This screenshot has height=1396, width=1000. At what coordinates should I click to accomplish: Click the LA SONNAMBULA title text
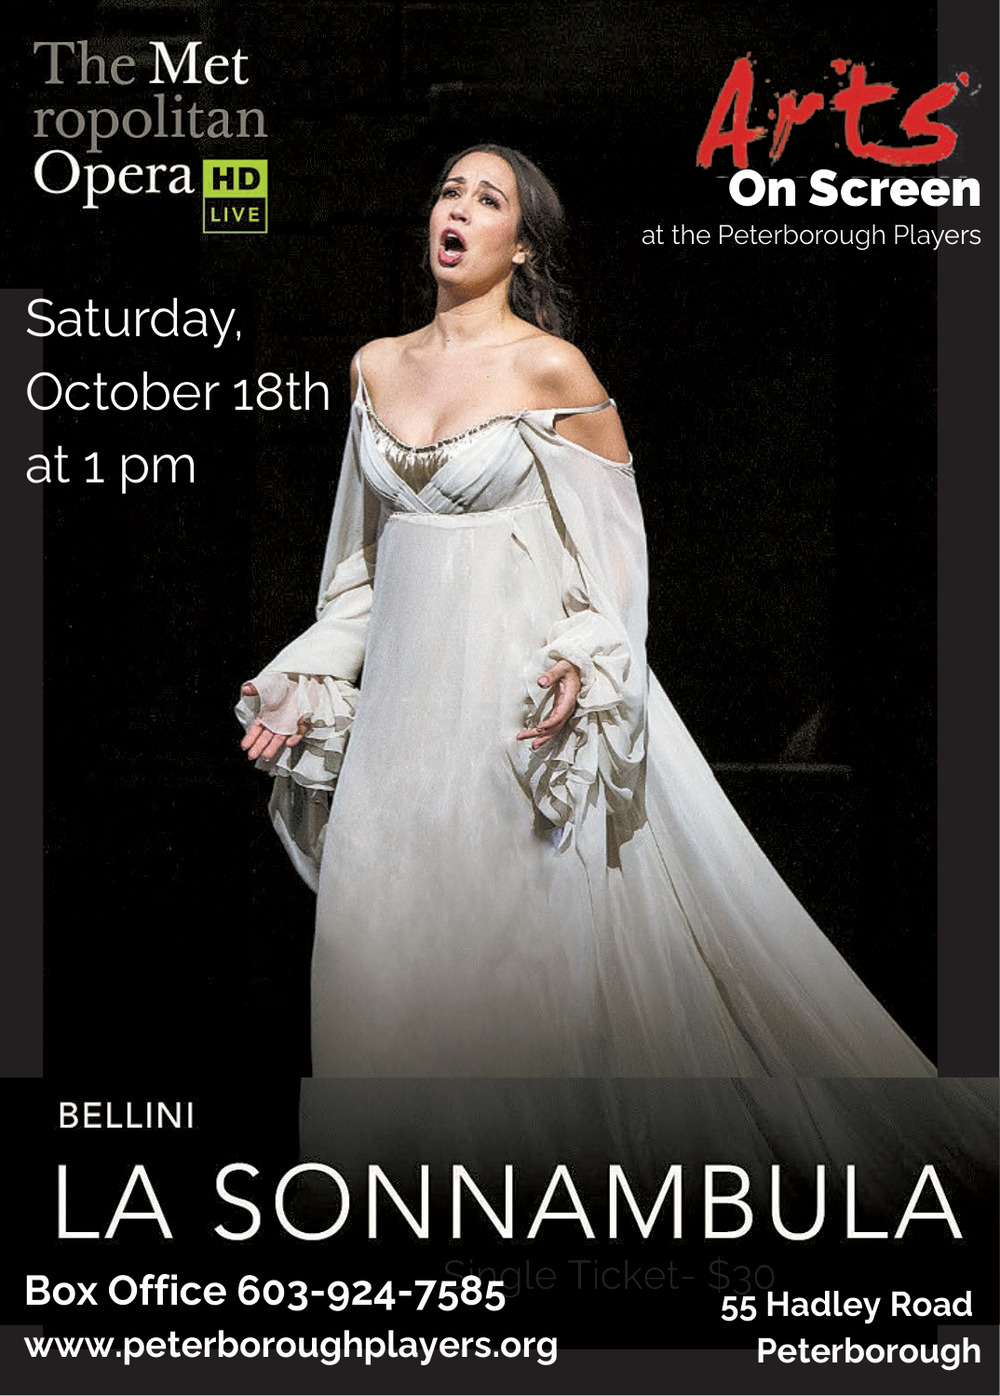[507, 1202]
